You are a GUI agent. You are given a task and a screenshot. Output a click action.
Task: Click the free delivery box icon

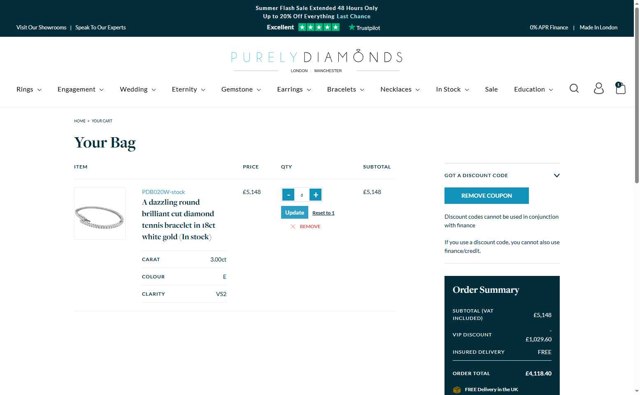[x=457, y=390]
